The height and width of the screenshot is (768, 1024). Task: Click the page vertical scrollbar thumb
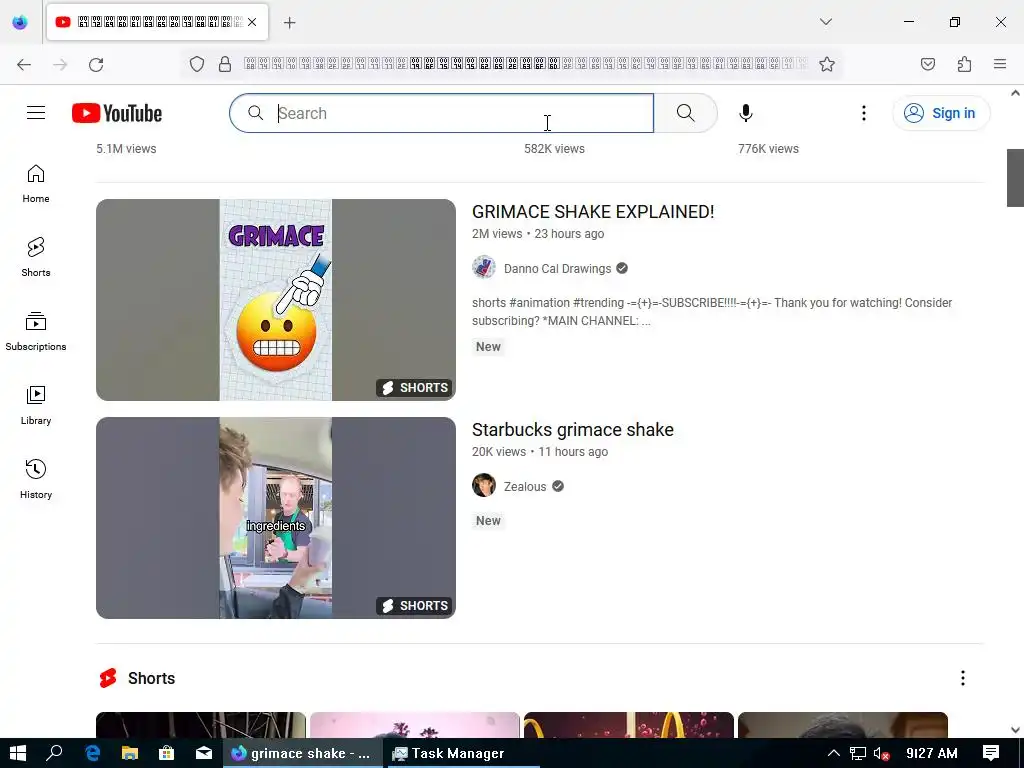pos(1015,178)
